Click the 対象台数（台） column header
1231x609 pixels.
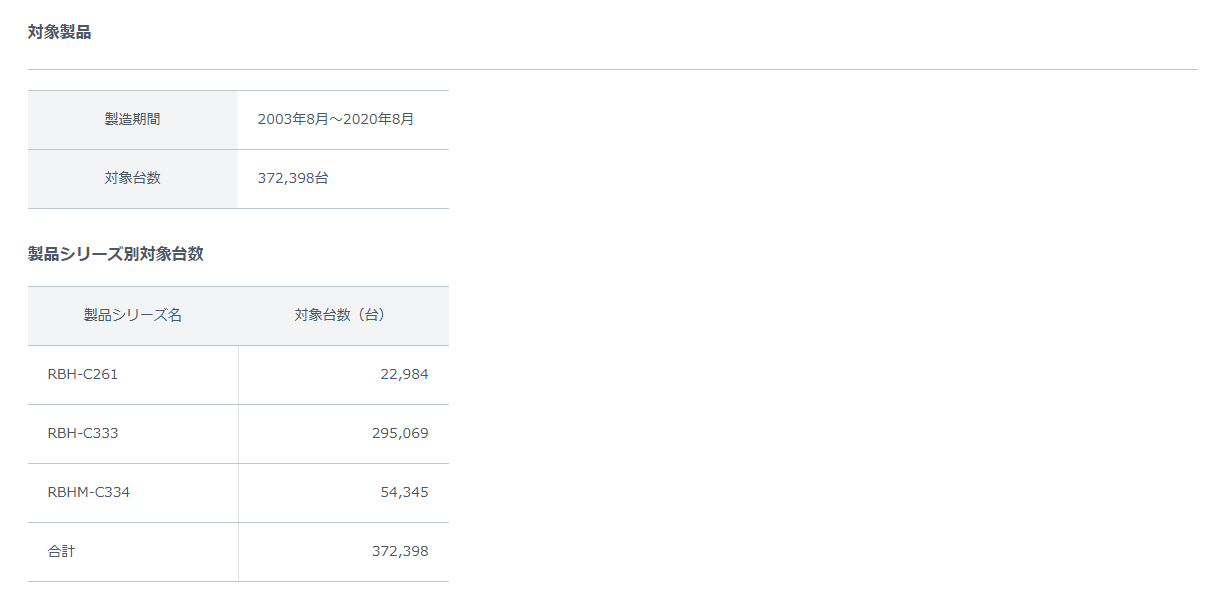point(342,315)
